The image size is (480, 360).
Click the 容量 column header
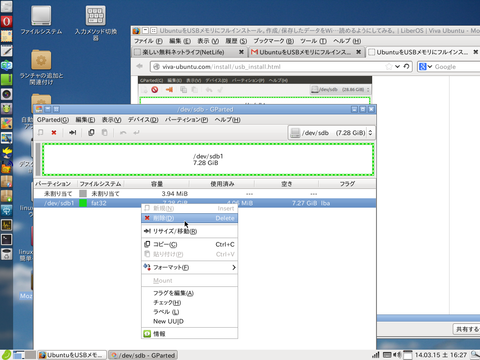157,184
